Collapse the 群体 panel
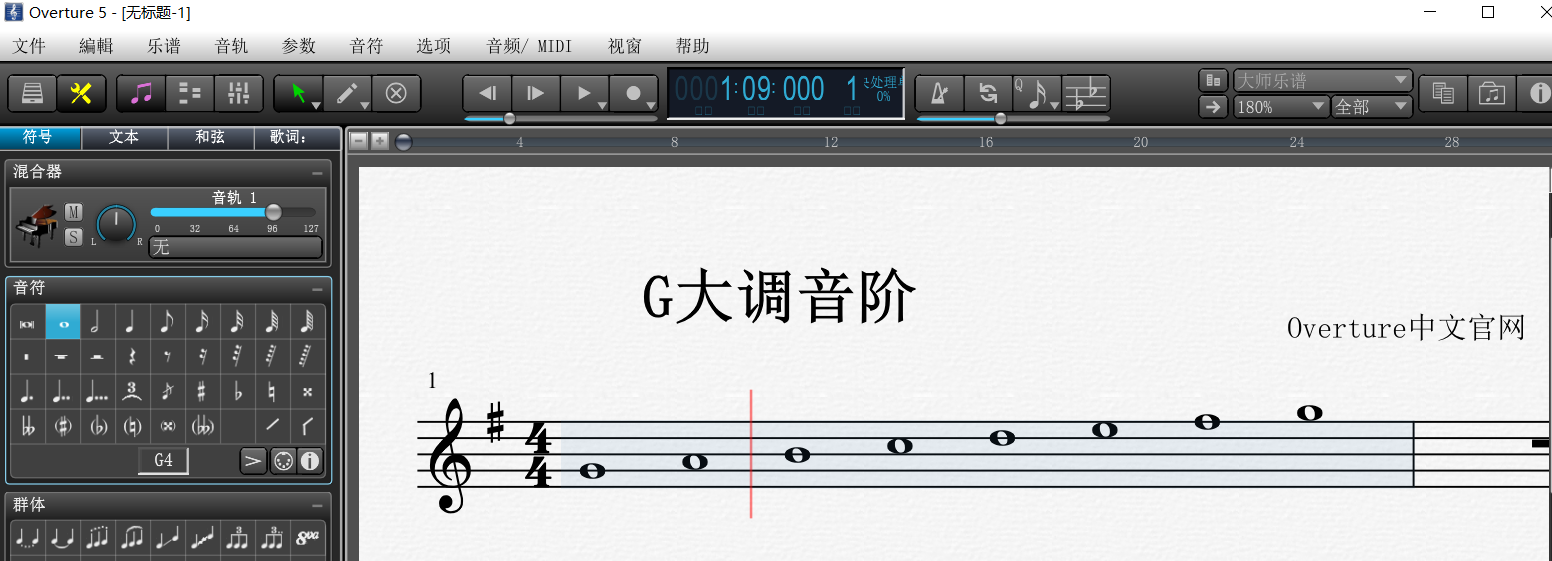Screen dimensions: 1552x561 point(317,506)
